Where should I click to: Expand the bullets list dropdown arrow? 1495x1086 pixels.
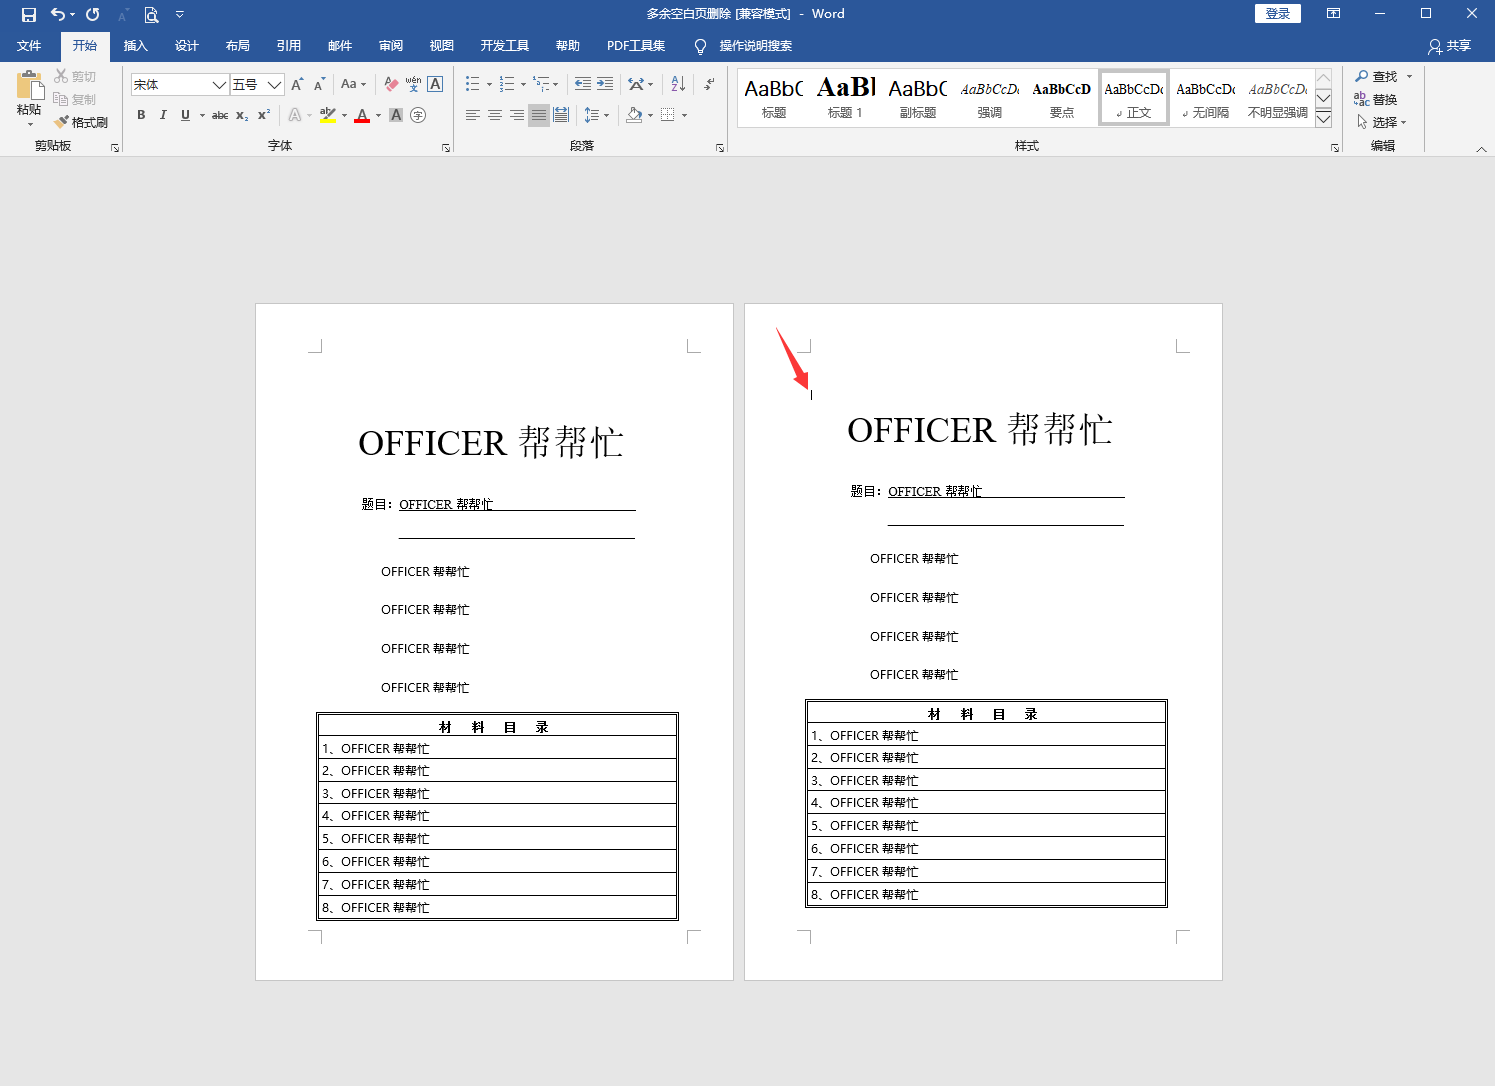click(489, 84)
